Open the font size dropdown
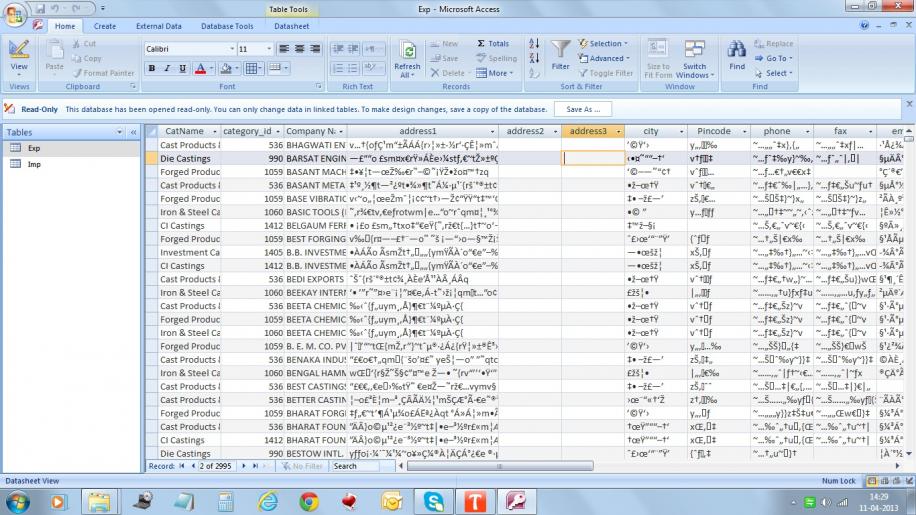Screen dimensions: 916x515 pyautogui.click(x=269, y=48)
